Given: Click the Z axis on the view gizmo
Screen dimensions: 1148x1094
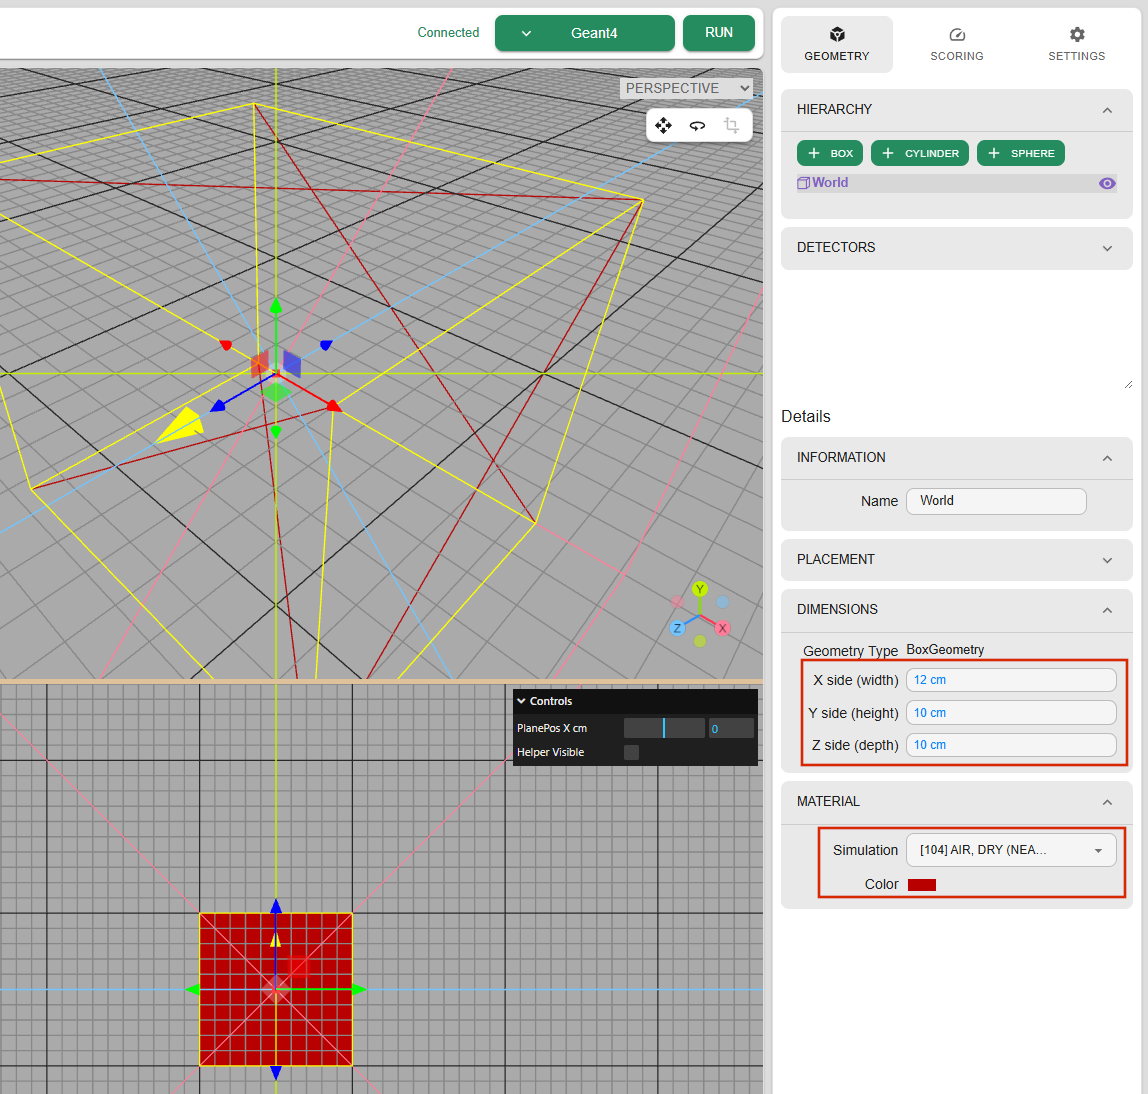Looking at the screenshot, I should tap(677, 628).
